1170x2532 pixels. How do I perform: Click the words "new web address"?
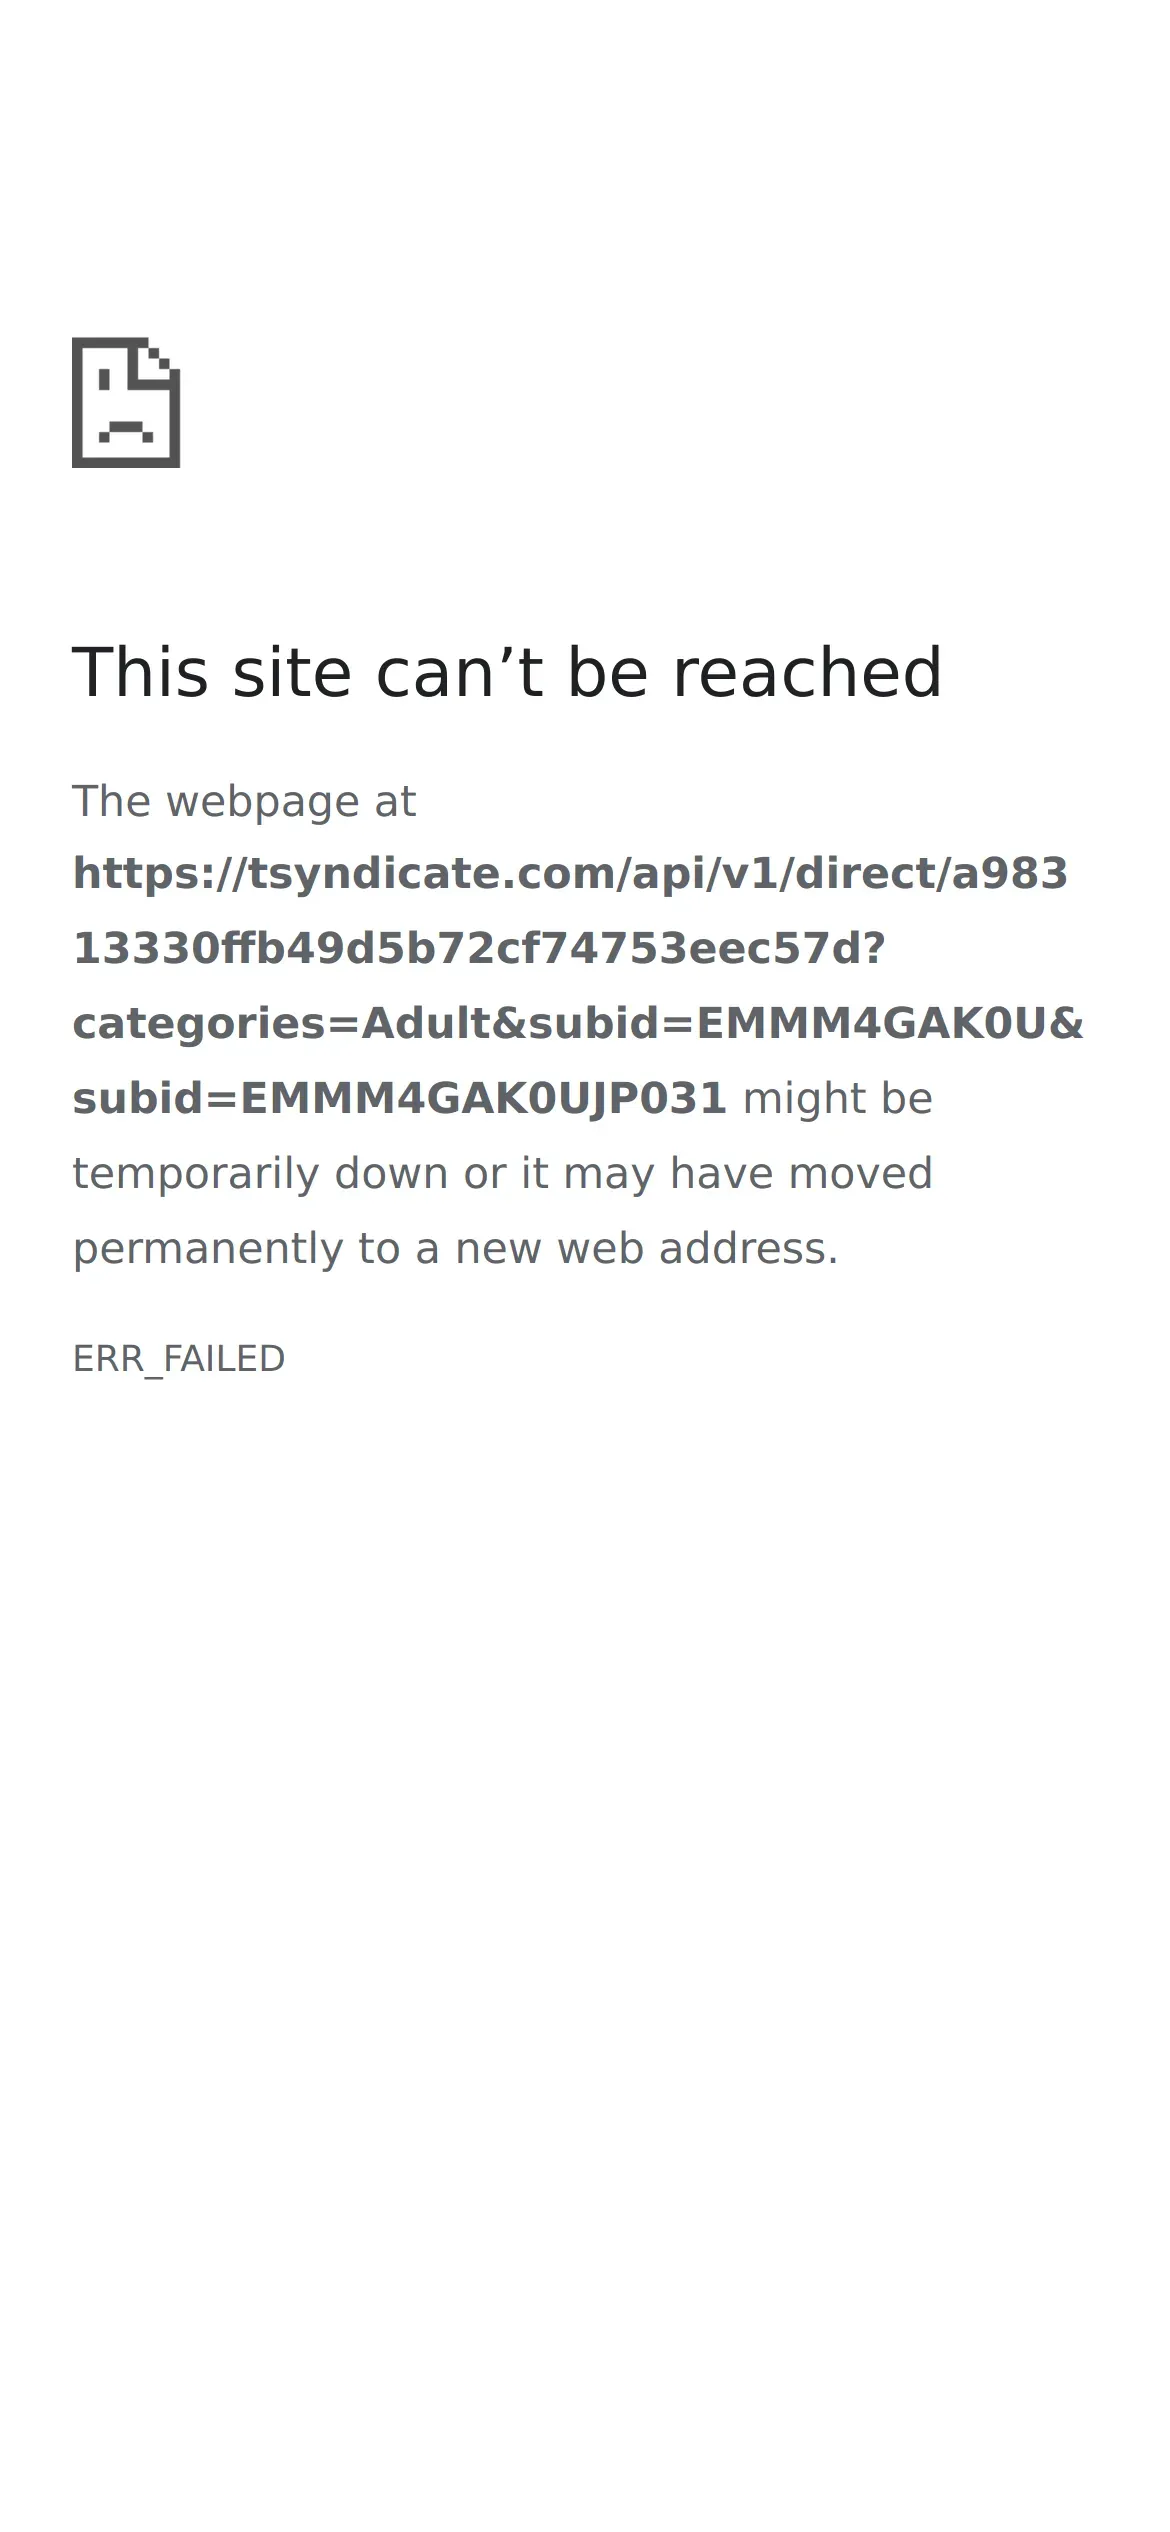(647, 1249)
